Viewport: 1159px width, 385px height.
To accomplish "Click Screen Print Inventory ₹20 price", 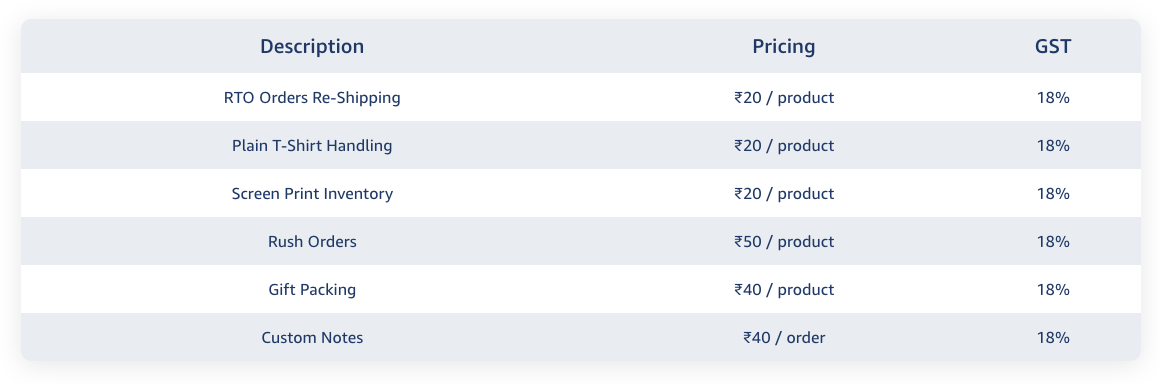I will [x=784, y=194].
